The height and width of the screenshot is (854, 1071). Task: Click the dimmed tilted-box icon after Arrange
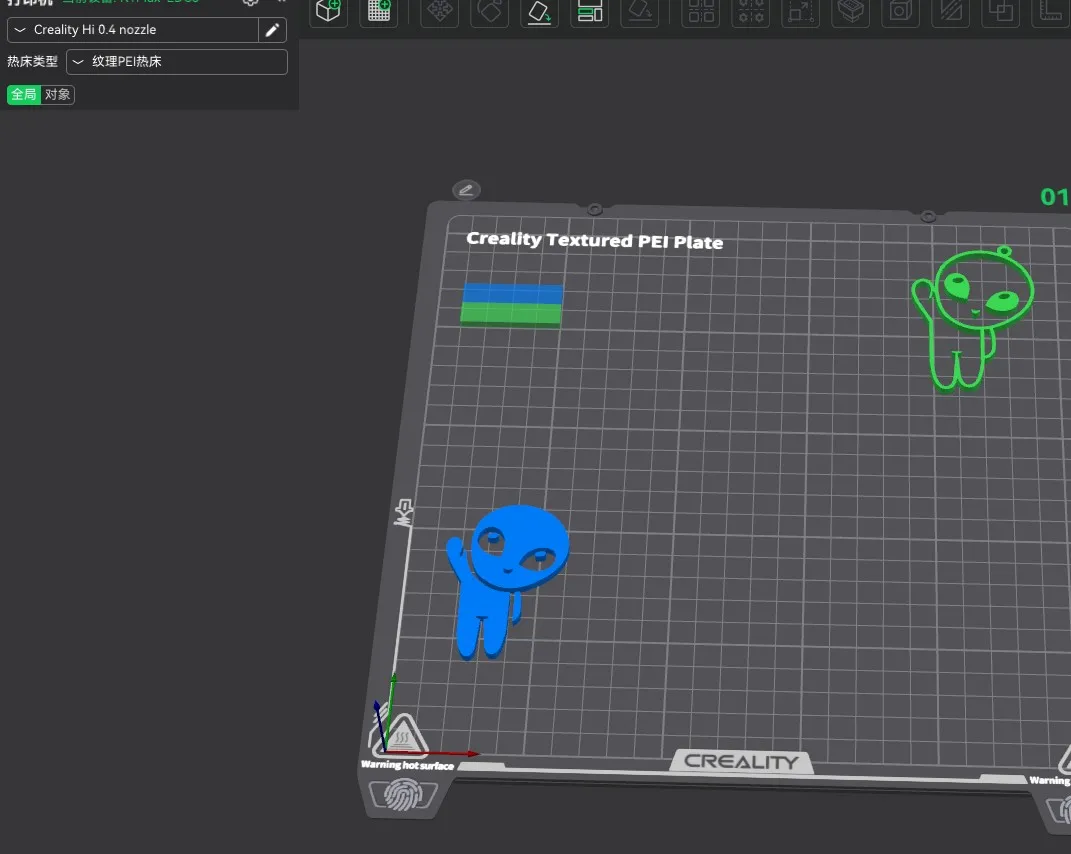[x=640, y=12]
